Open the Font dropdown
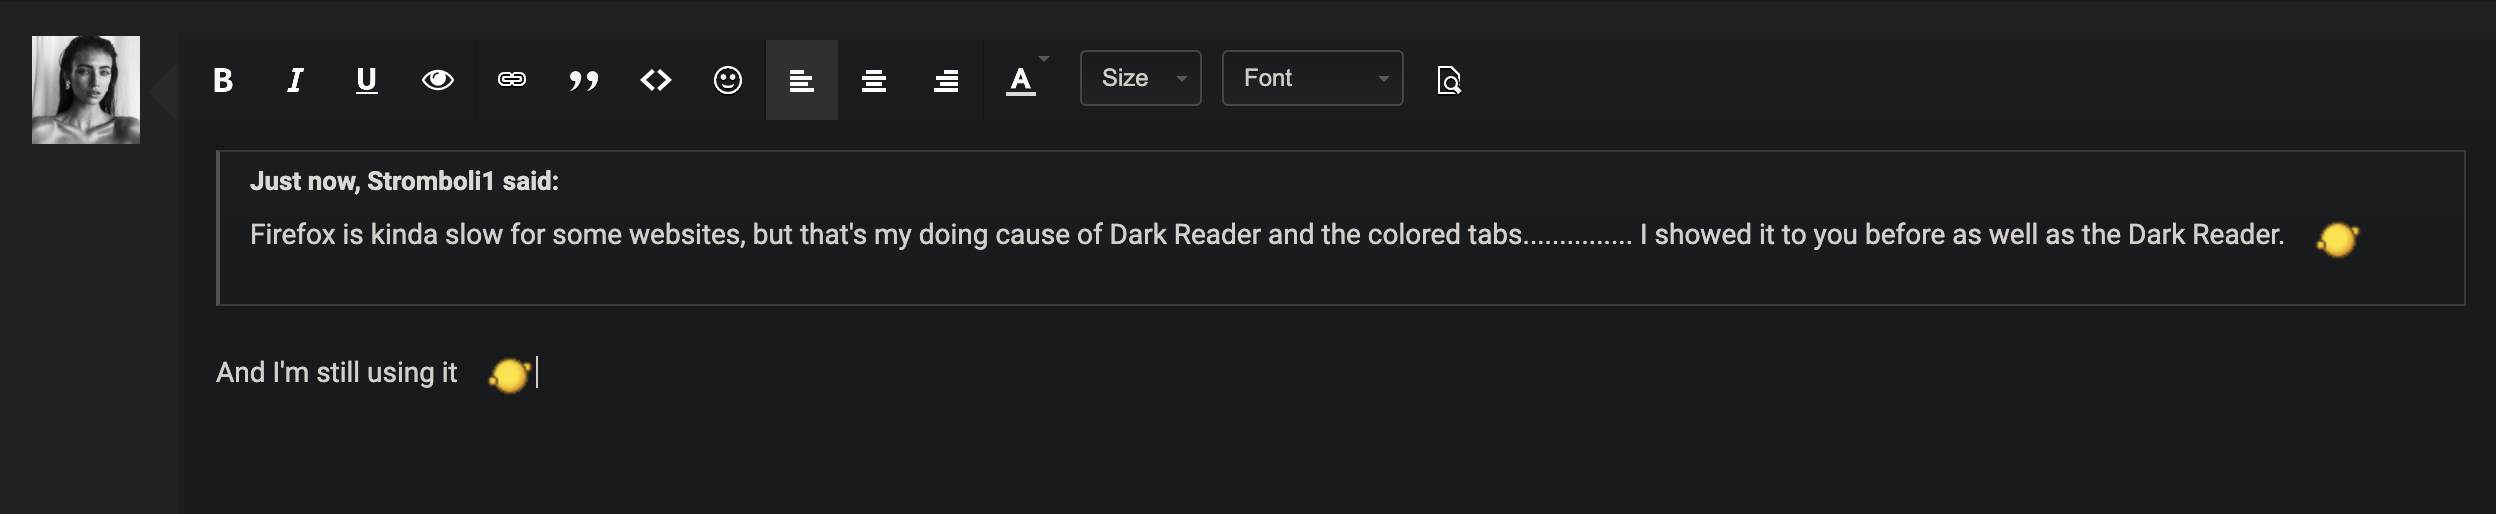The height and width of the screenshot is (514, 2496). tap(1312, 78)
